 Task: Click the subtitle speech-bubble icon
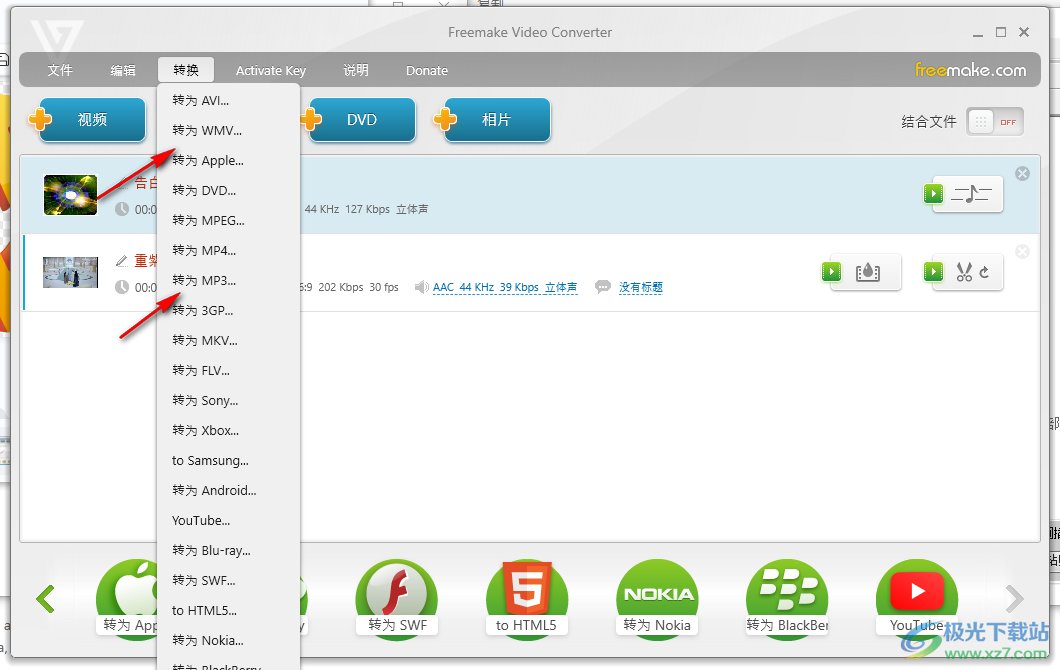602,287
